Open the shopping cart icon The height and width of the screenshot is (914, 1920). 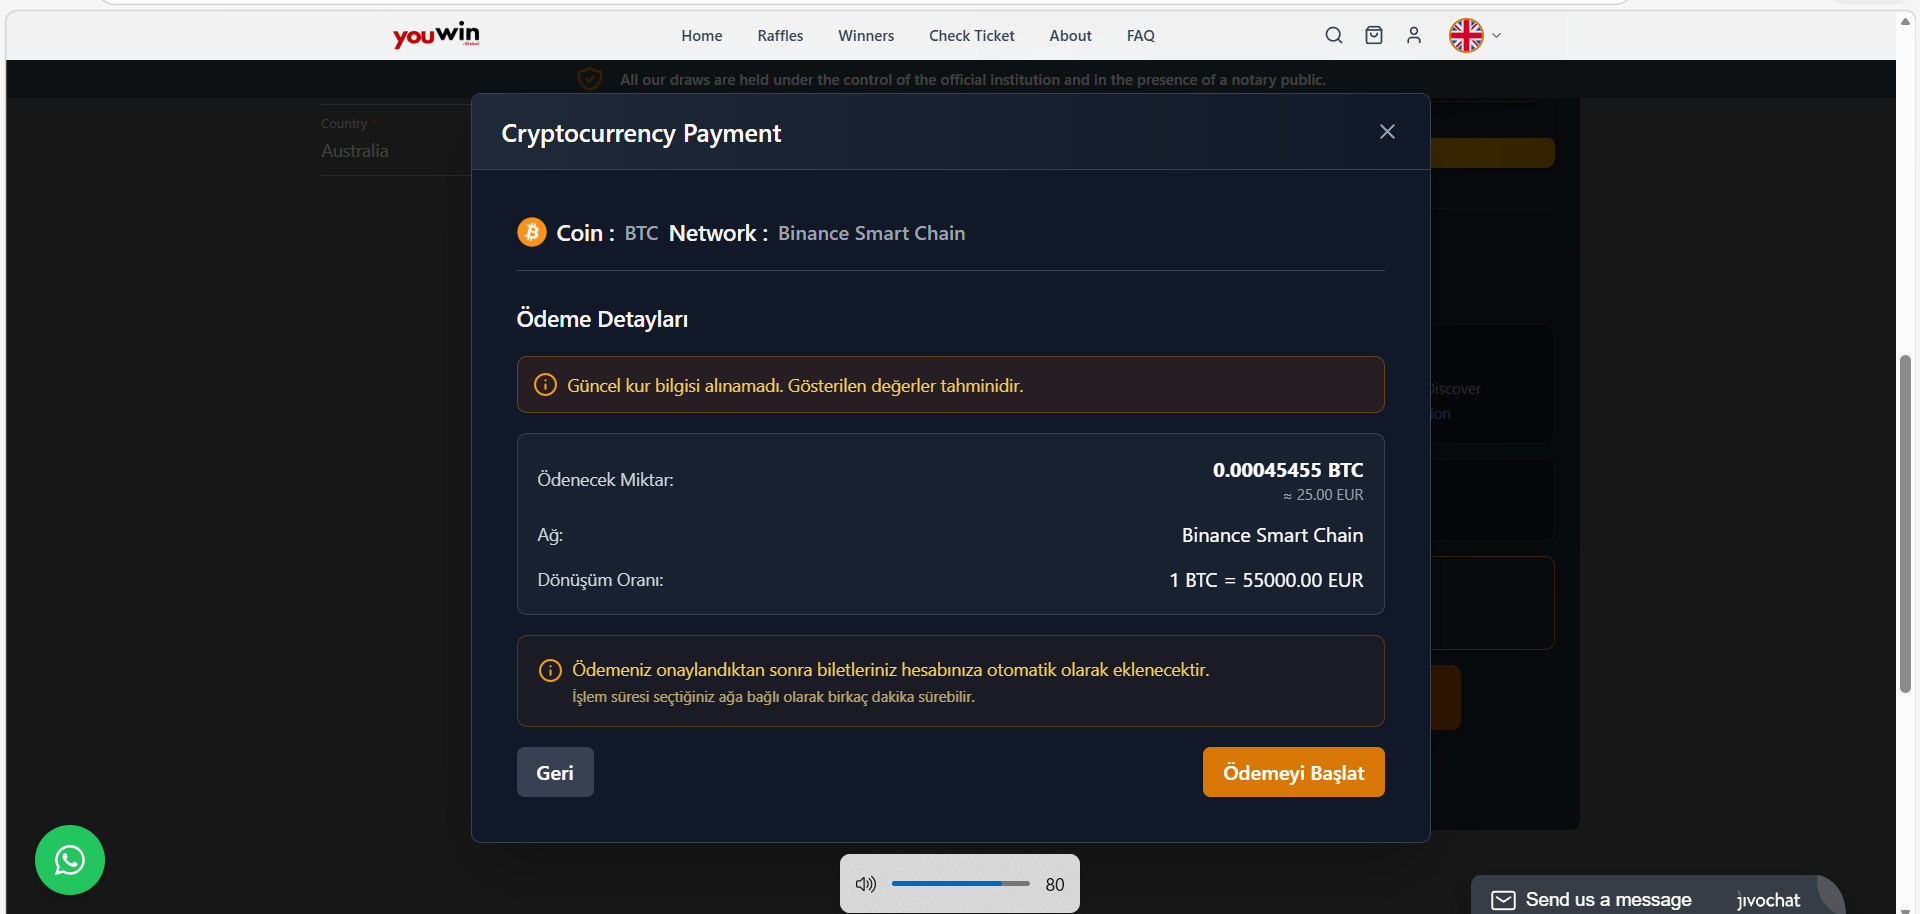pyautogui.click(x=1374, y=35)
